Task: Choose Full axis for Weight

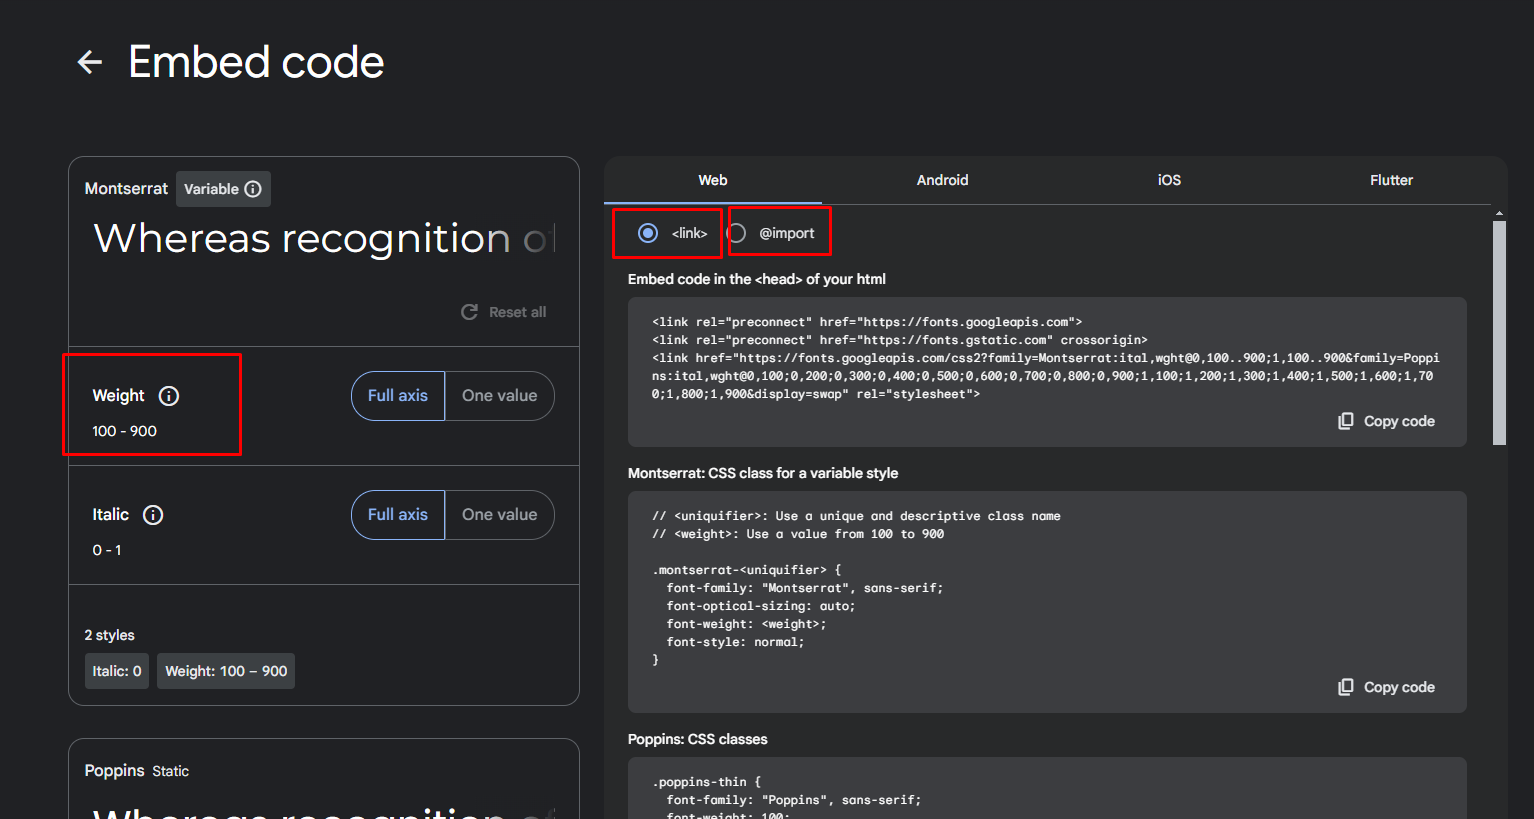Action: [398, 396]
